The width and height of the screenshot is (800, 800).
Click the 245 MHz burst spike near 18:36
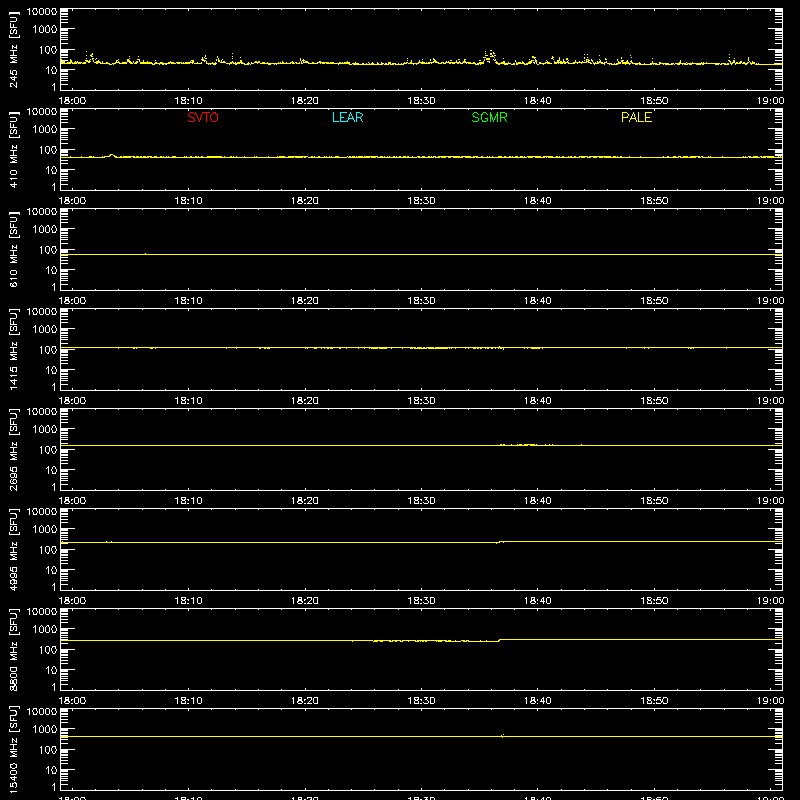coord(490,56)
